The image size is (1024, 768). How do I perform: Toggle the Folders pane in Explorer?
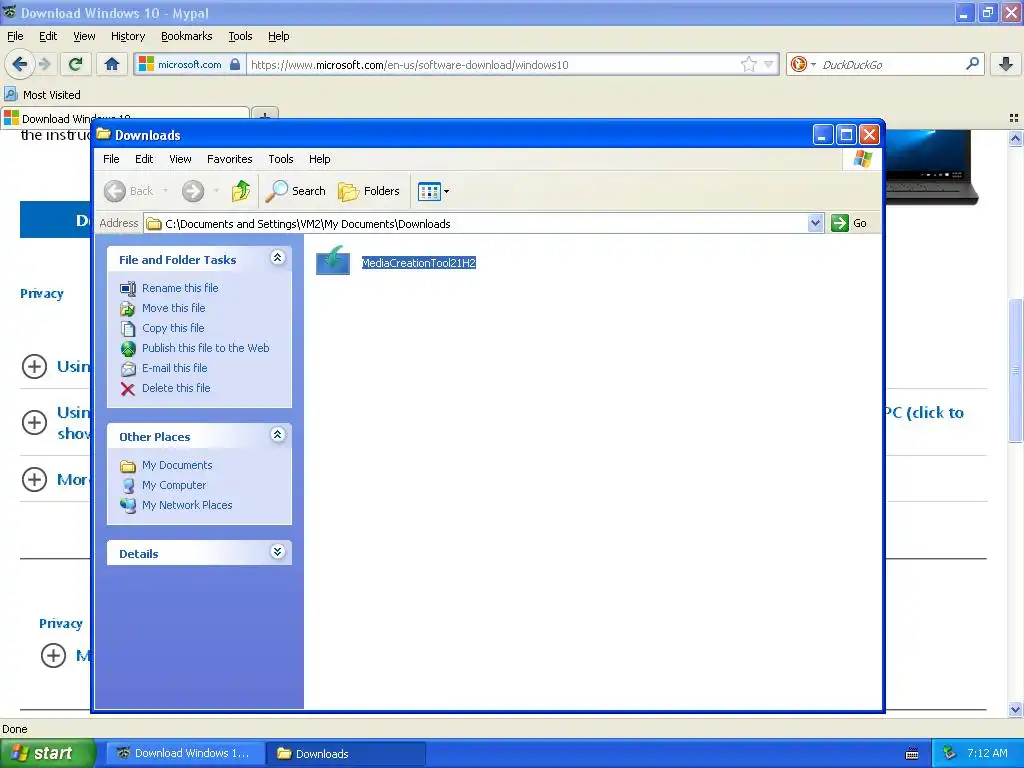368,191
